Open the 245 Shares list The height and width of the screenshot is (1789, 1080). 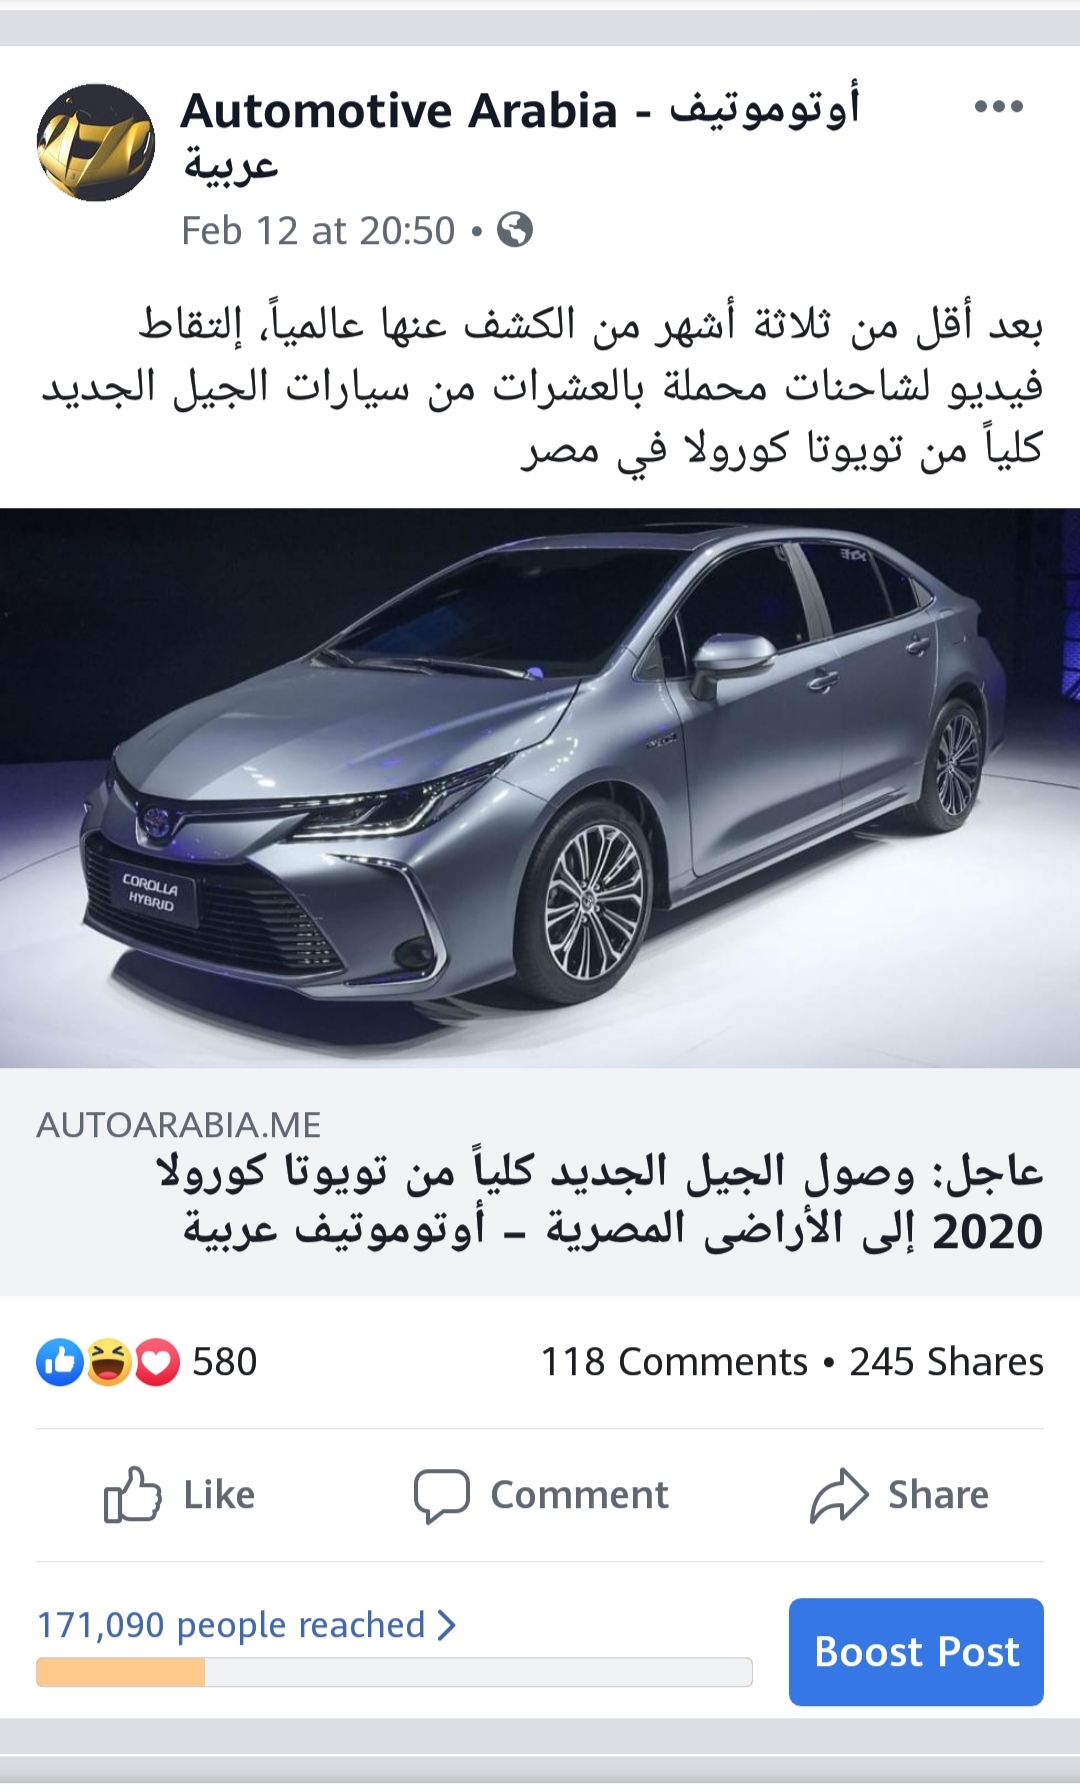946,1362
